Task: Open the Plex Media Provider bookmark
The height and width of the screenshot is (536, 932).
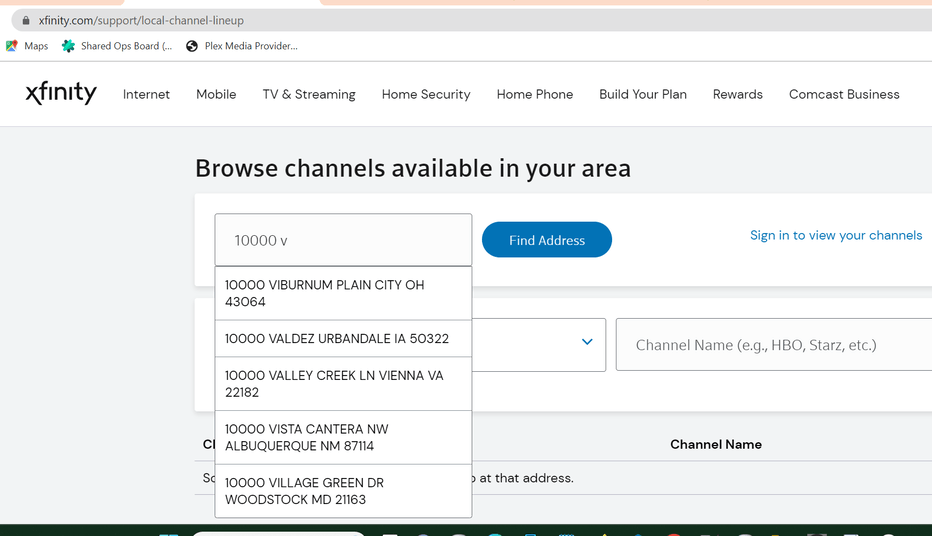Action: point(242,46)
